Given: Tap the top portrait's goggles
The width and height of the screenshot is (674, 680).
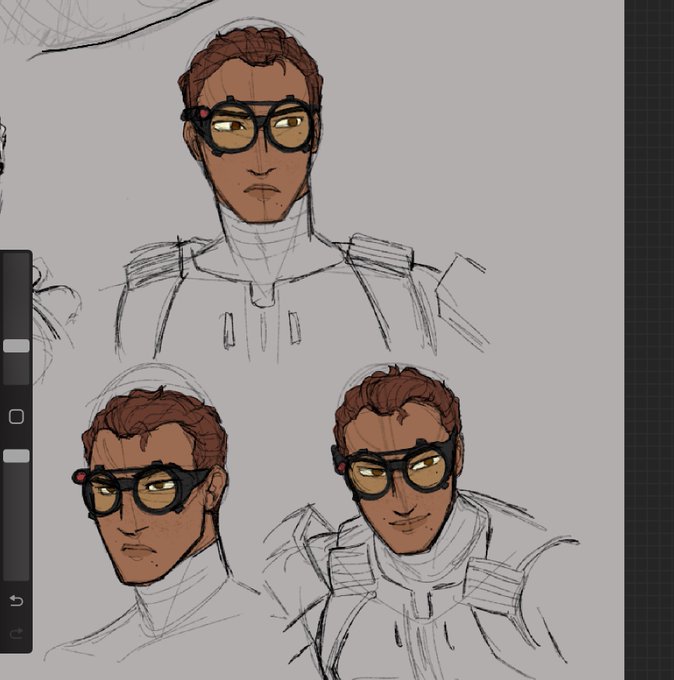Looking at the screenshot, I should (251, 125).
